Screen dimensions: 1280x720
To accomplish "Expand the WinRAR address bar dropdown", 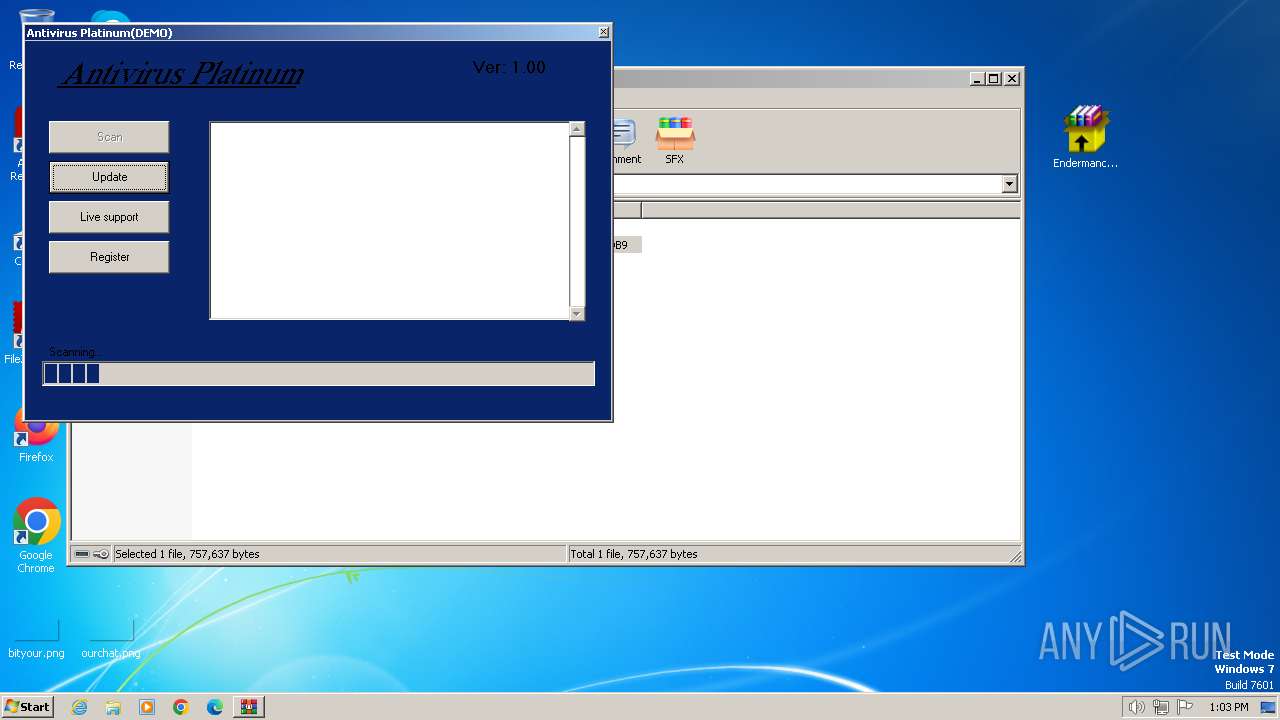I will (x=1009, y=184).
